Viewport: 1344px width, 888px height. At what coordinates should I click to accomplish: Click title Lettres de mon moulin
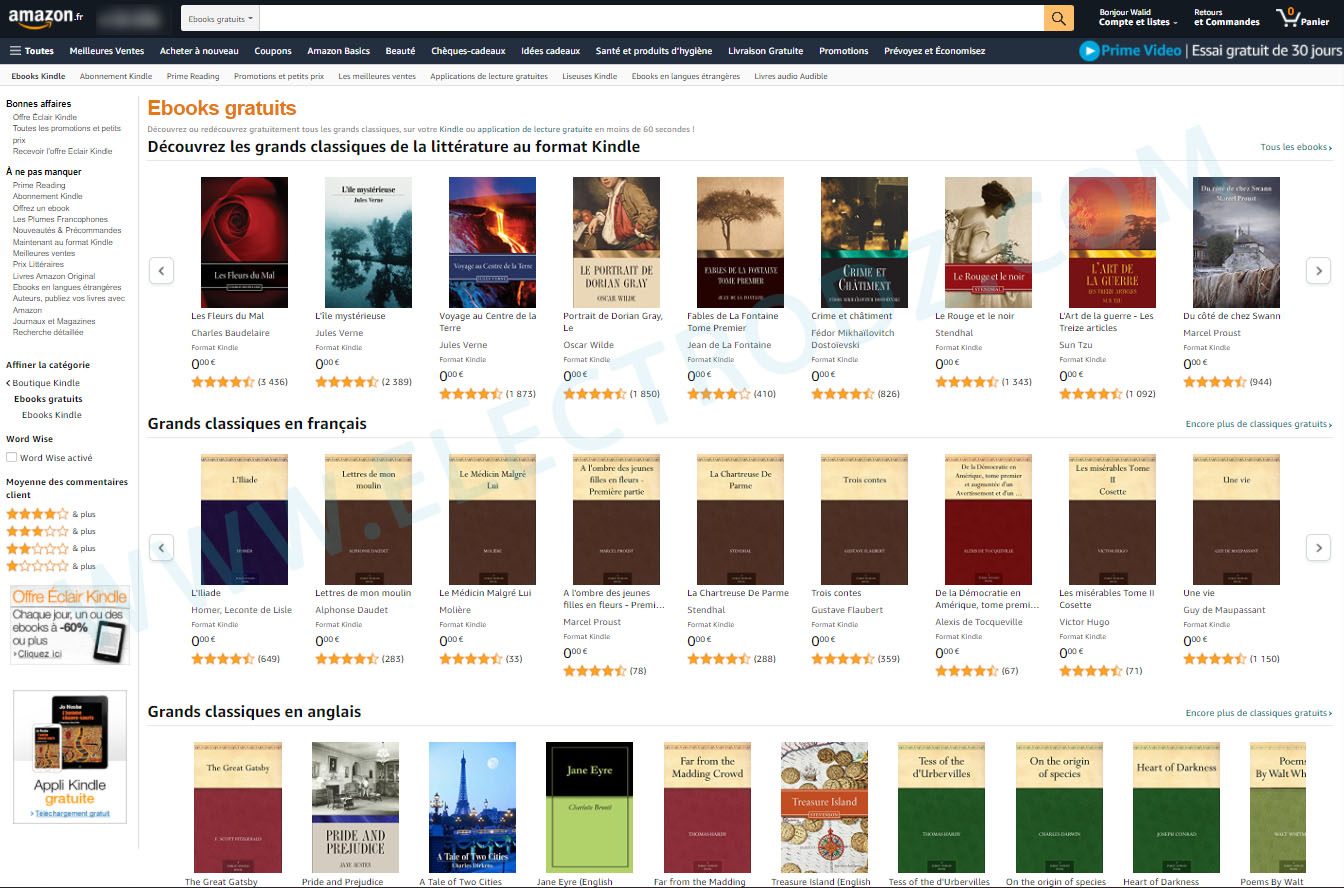[x=363, y=593]
